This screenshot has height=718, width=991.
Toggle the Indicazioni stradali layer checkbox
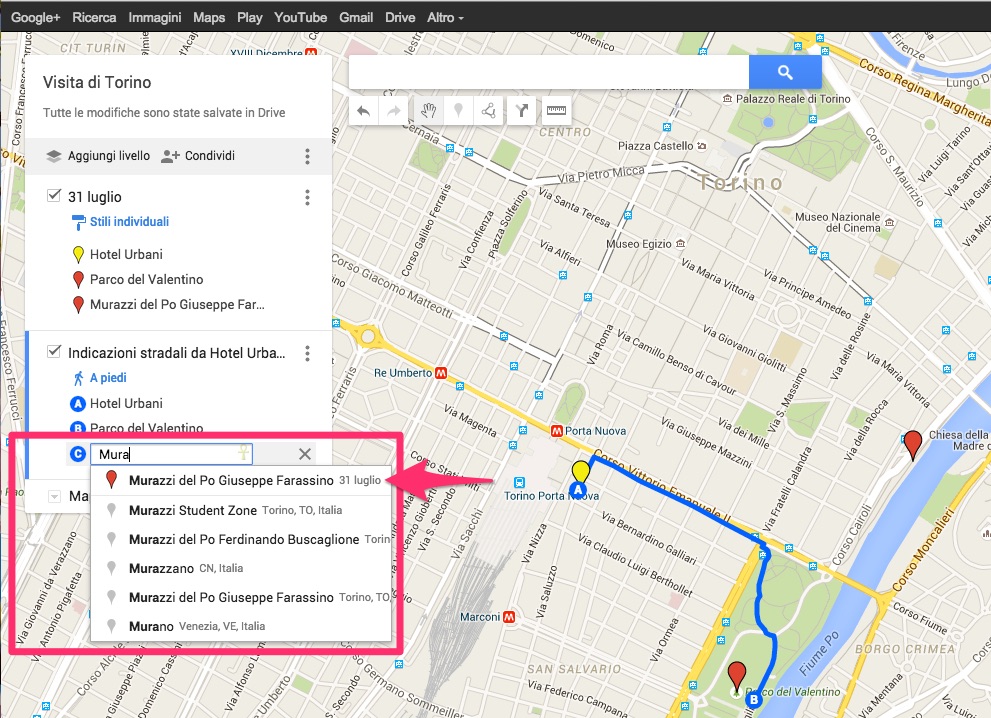54,352
